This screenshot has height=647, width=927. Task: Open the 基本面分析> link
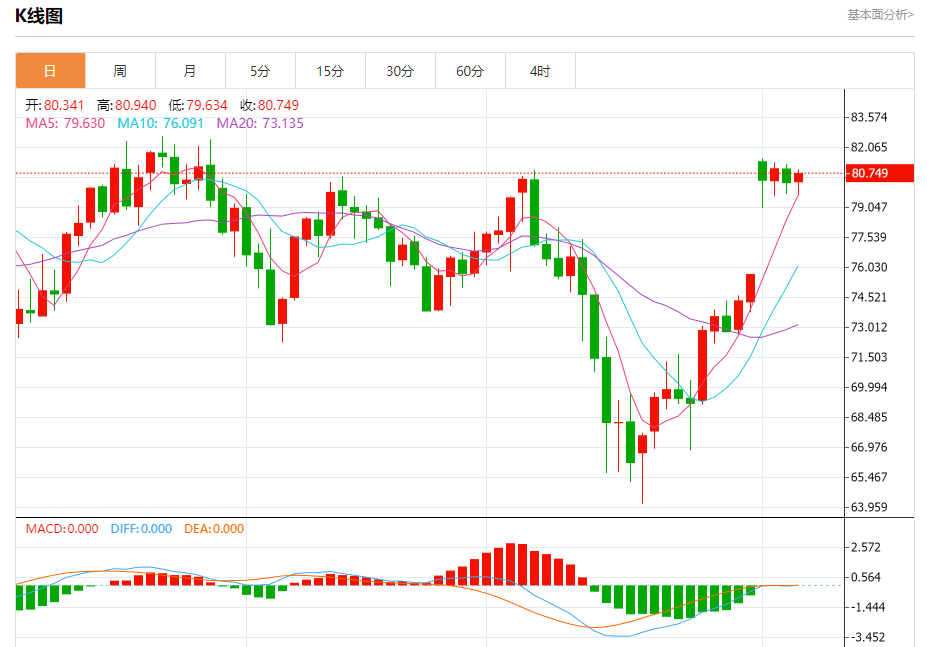880,15
